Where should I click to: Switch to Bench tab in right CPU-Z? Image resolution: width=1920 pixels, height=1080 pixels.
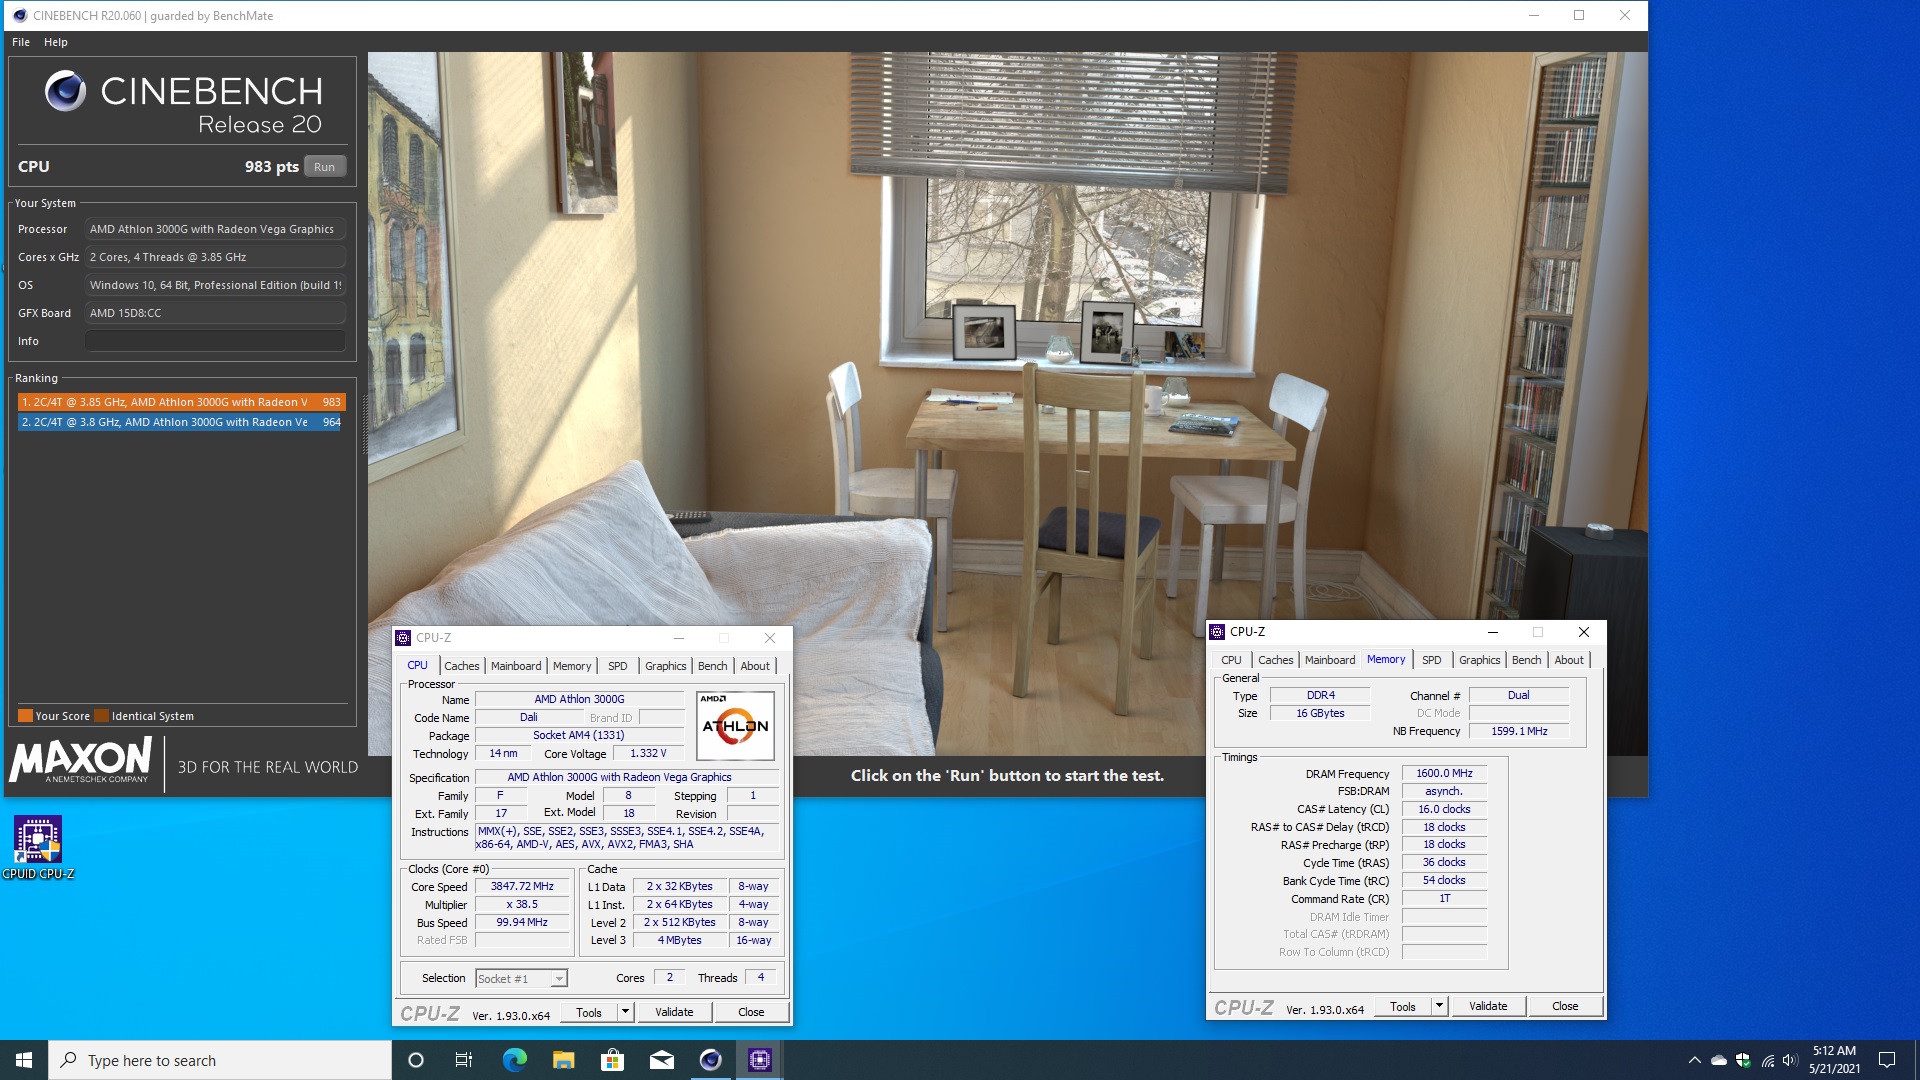click(x=1526, y=660)
